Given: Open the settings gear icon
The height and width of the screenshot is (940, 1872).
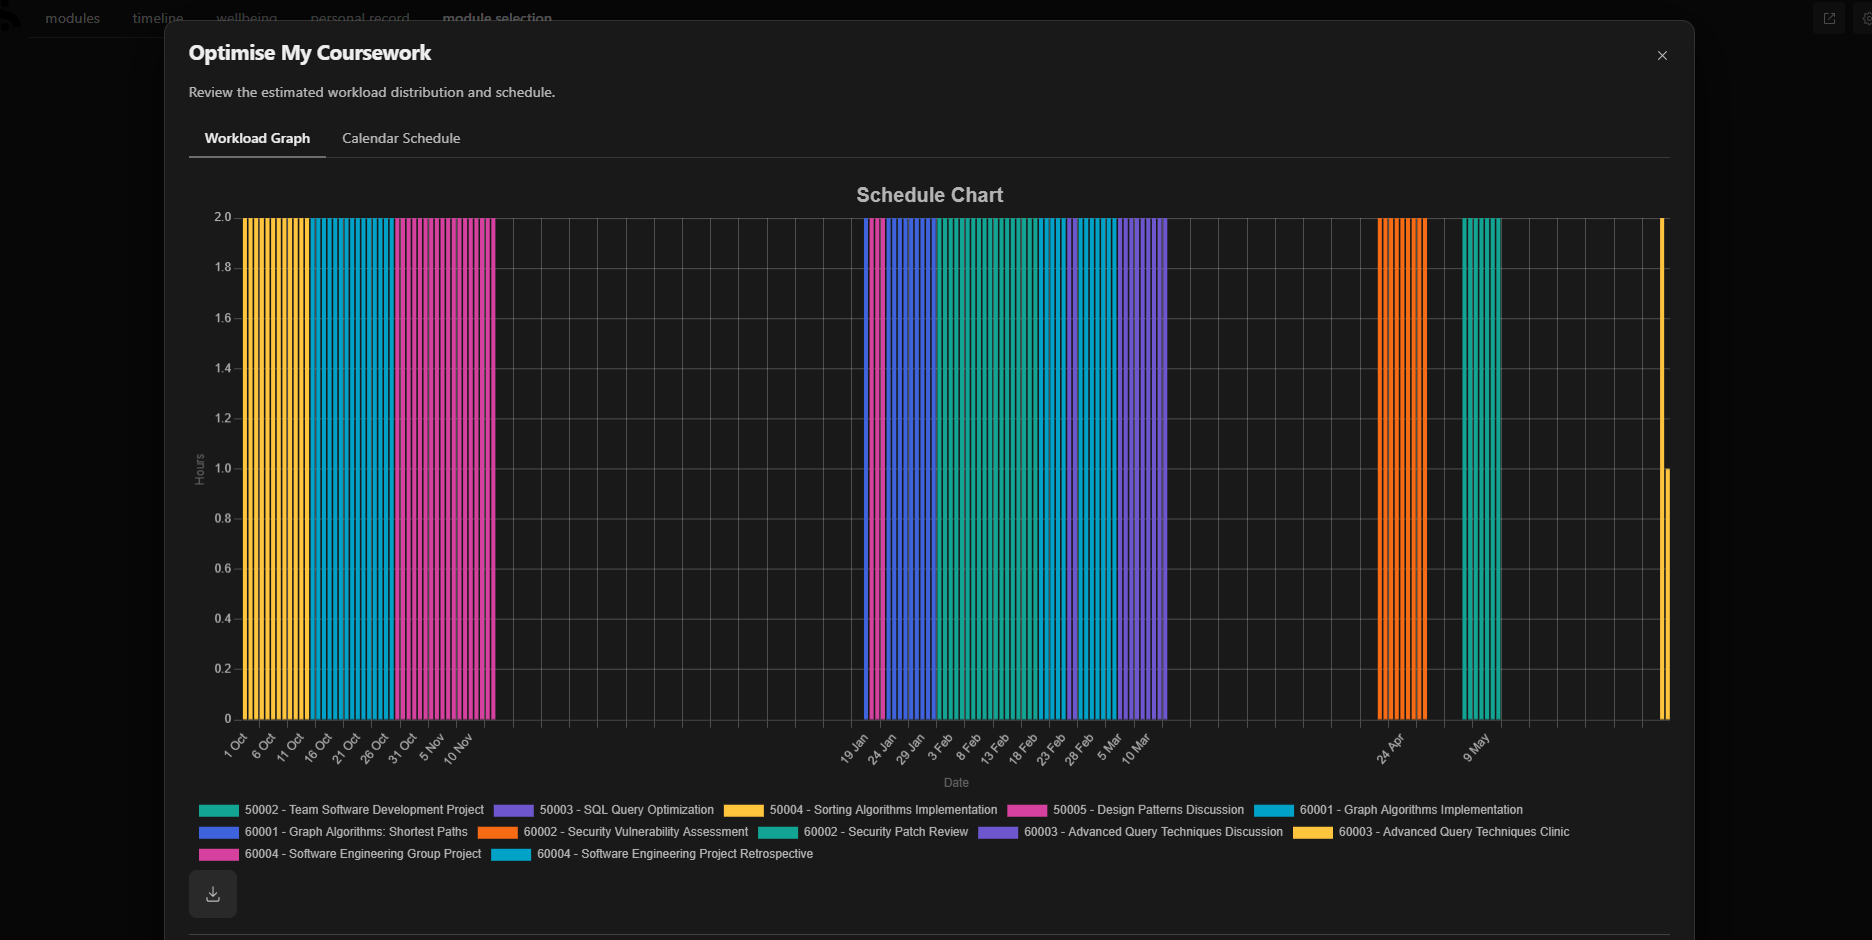Looking at the screenshot, I should click(1866, 17).
